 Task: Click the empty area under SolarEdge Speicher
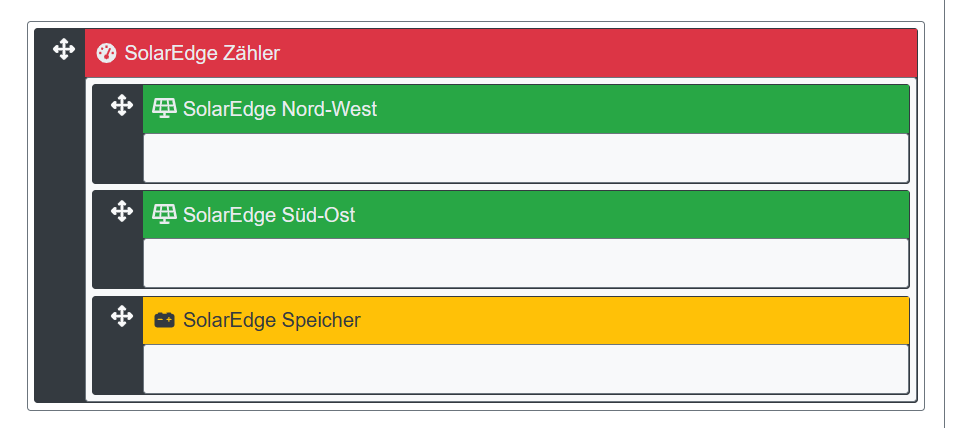(525, 369)
